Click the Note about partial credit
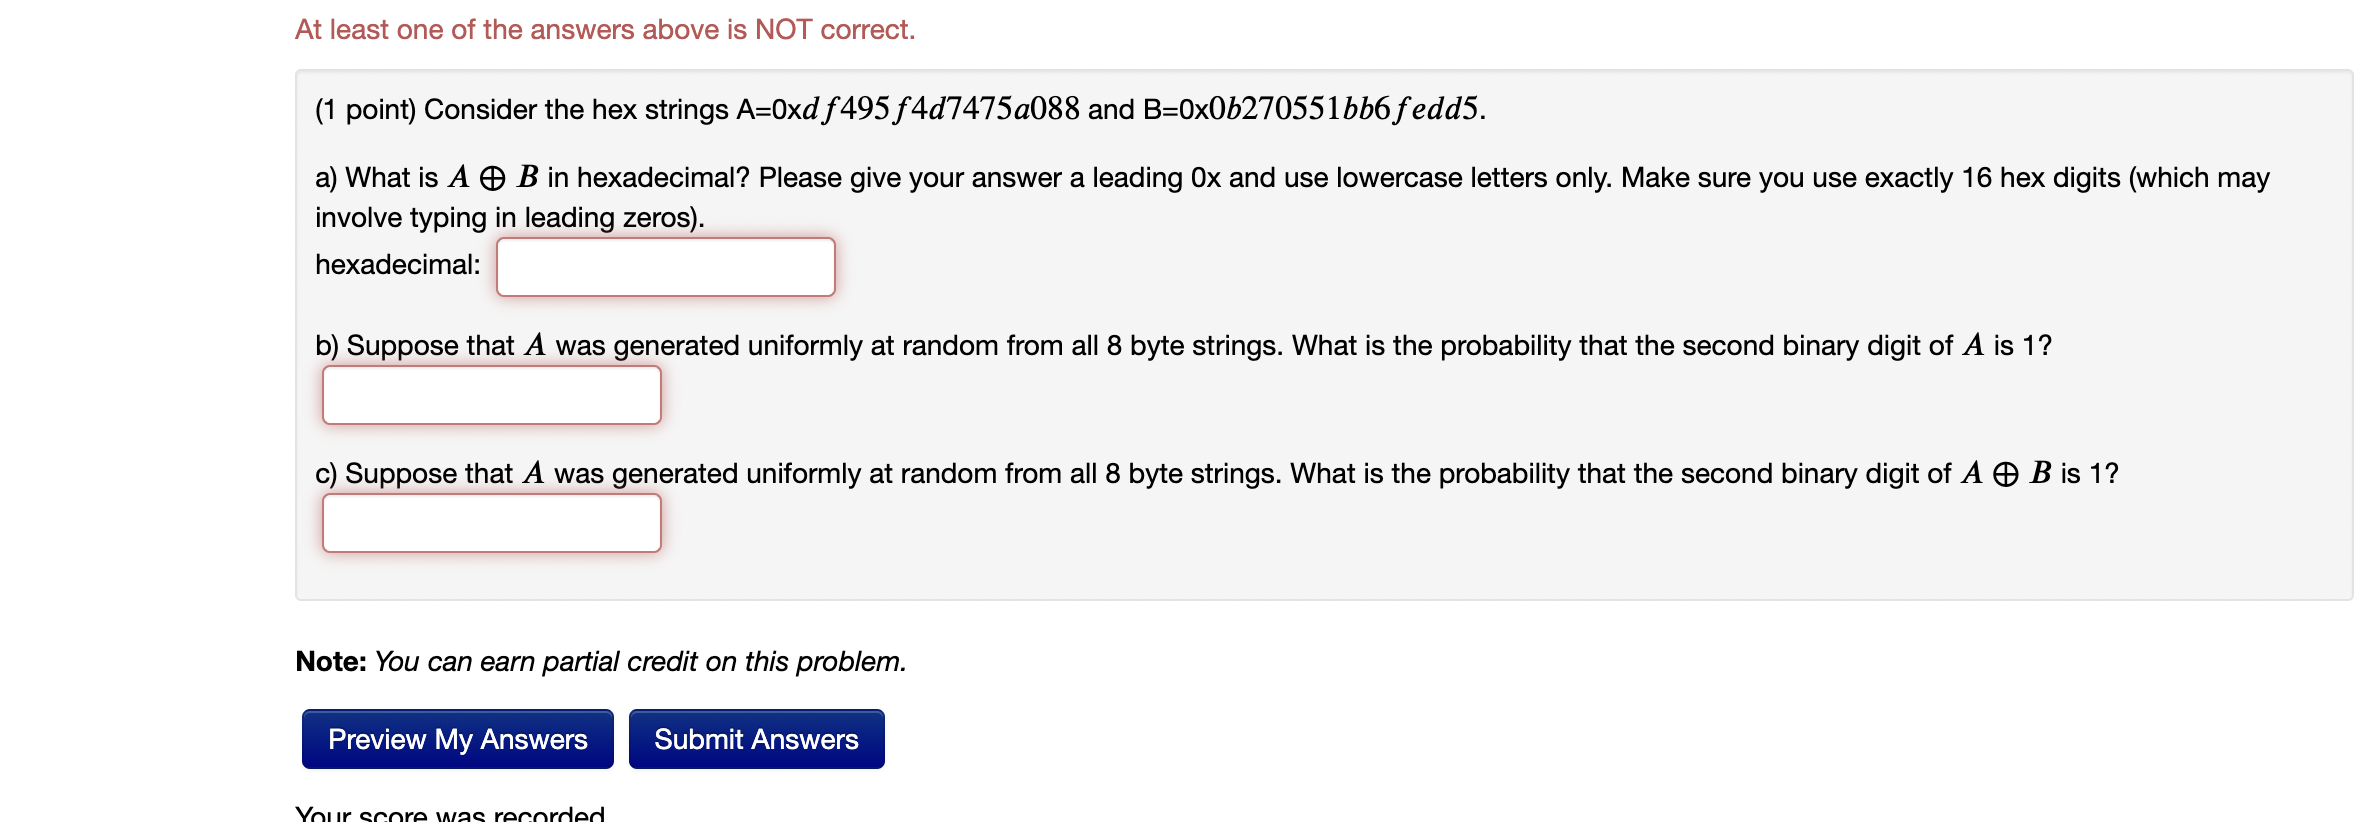This screenshot has height=822, width=2360. pos(600,661)
